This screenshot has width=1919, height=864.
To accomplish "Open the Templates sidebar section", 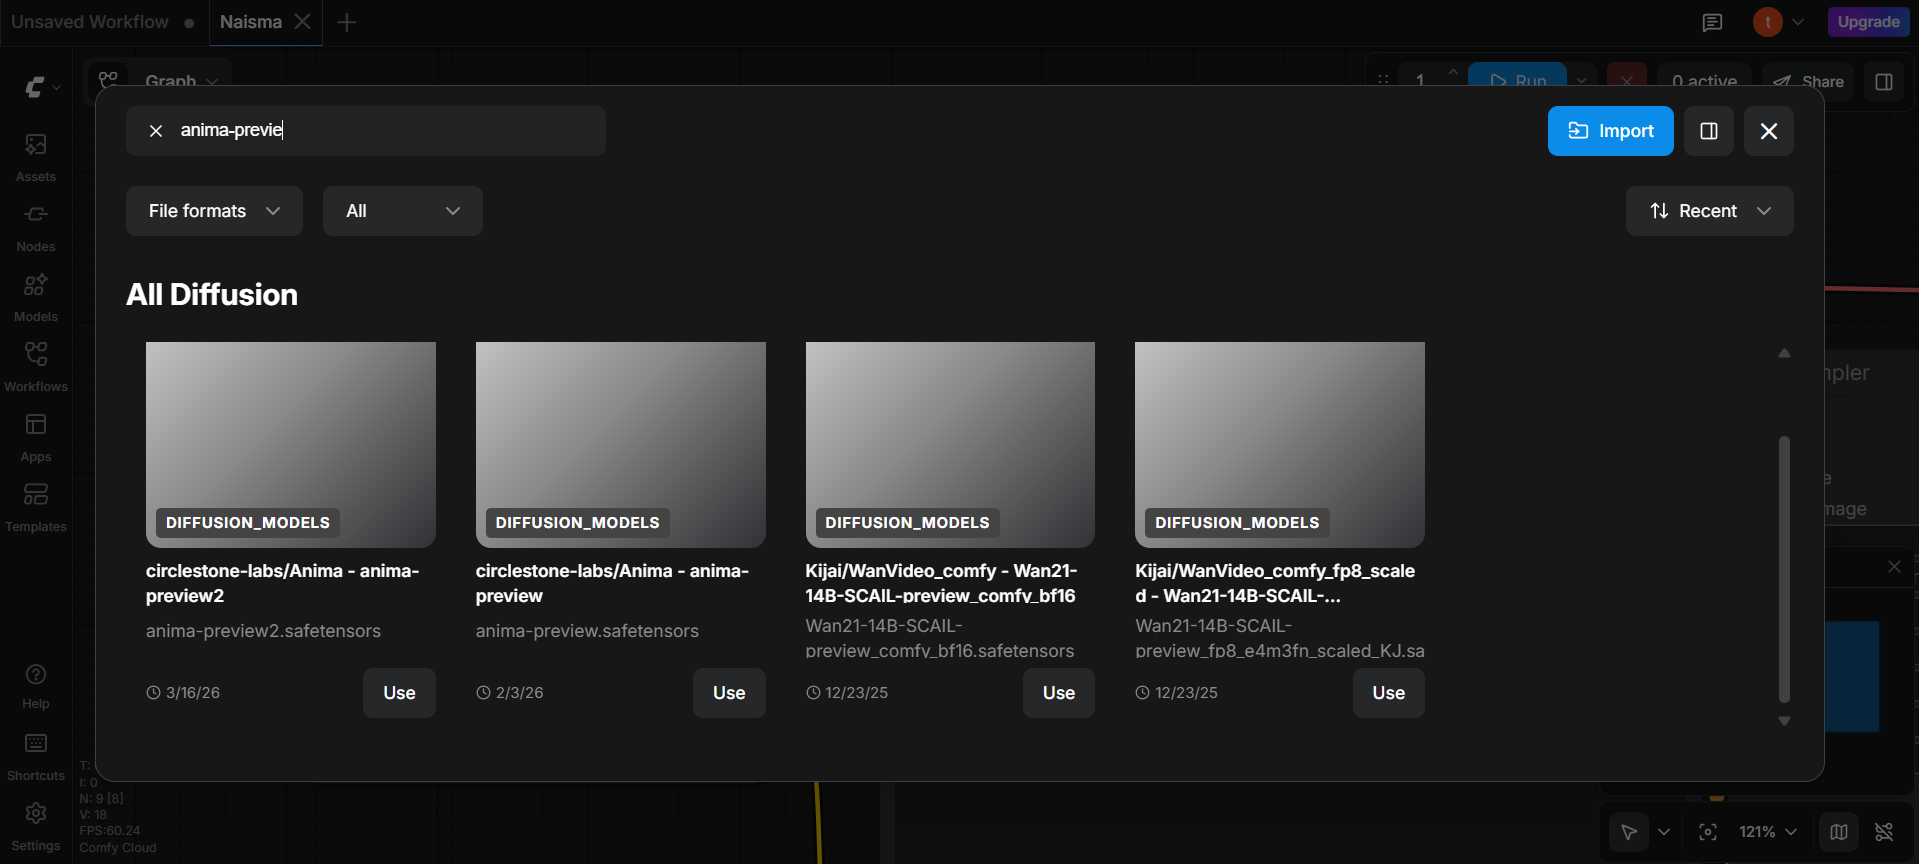I will pyautogui.click(x=36, y=508).
